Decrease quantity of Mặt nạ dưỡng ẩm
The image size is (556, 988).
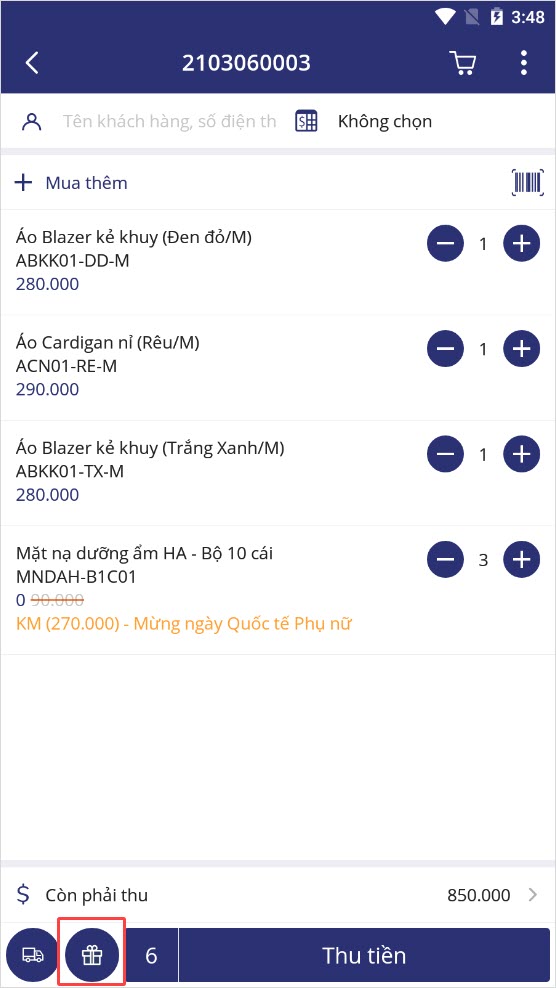tap(446, 560)
